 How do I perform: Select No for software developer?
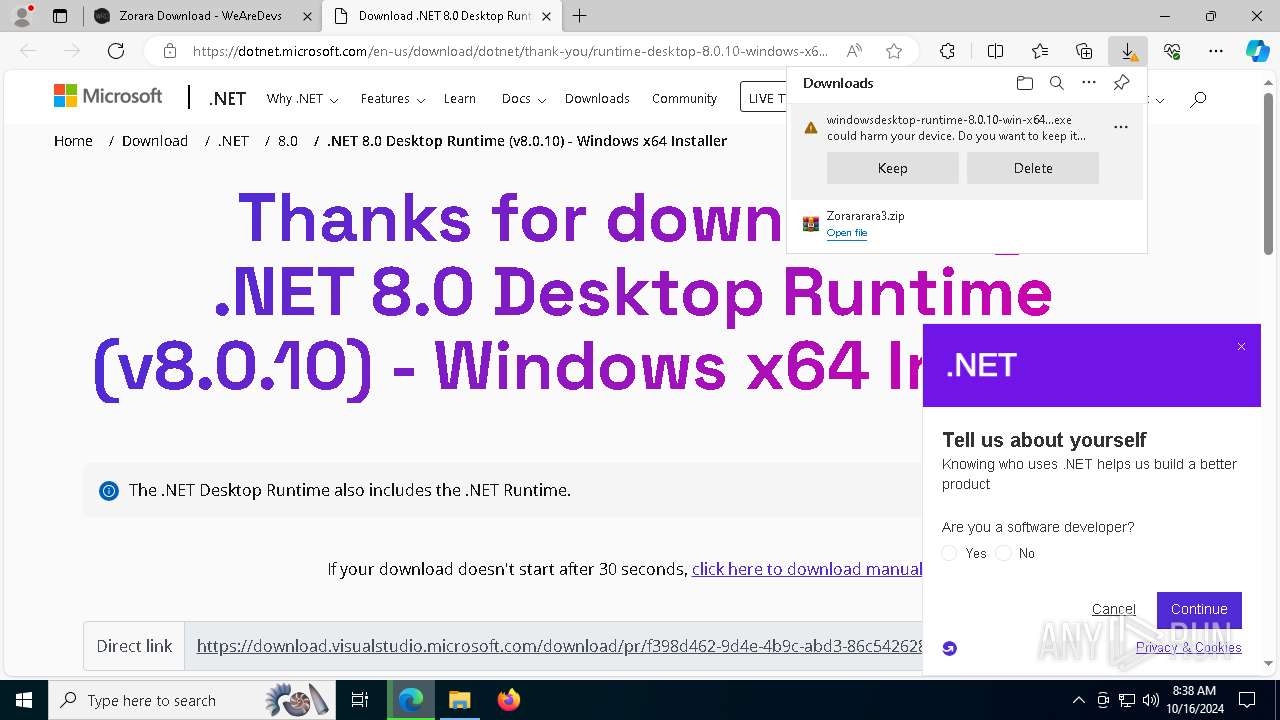[1004, 553]
